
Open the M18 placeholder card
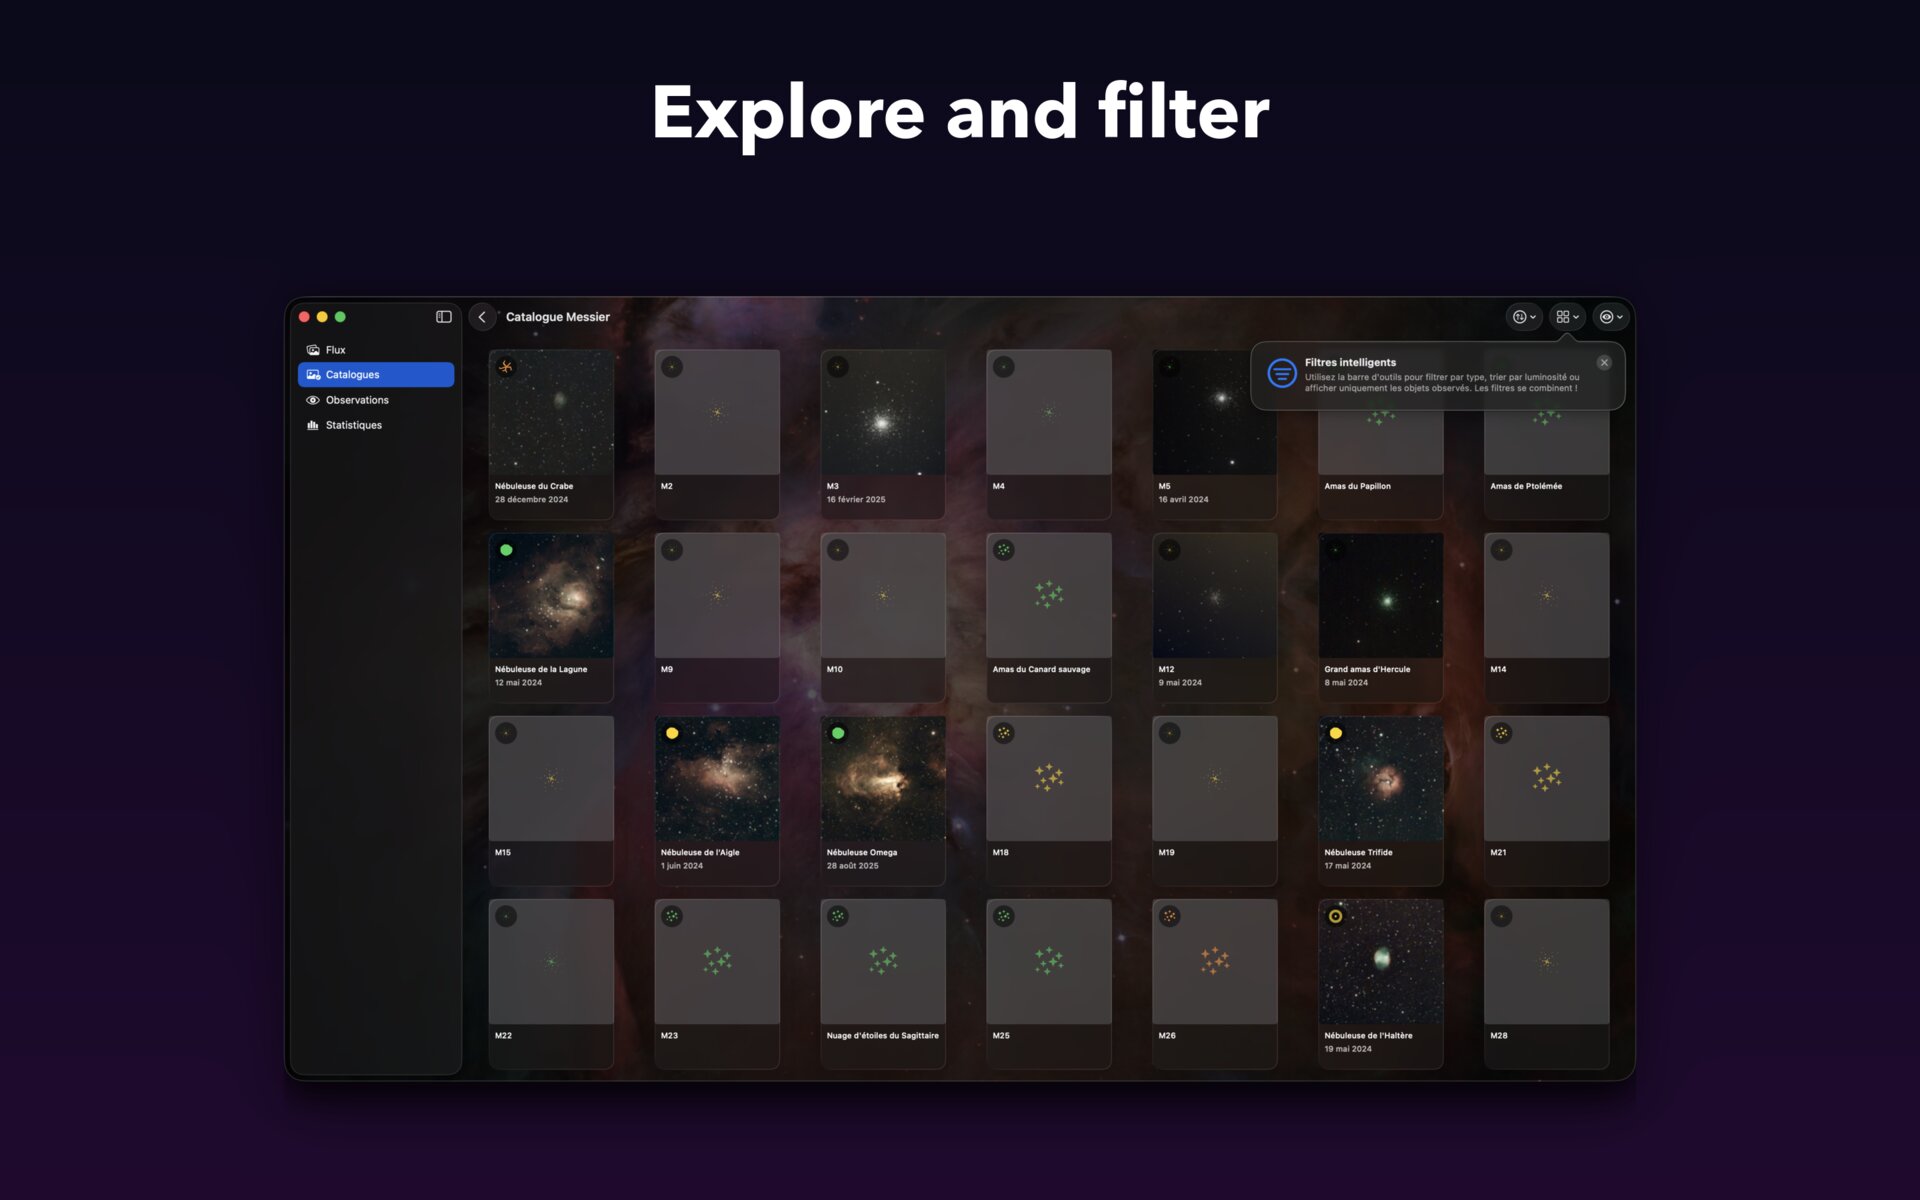click(x=1049, y=800)
